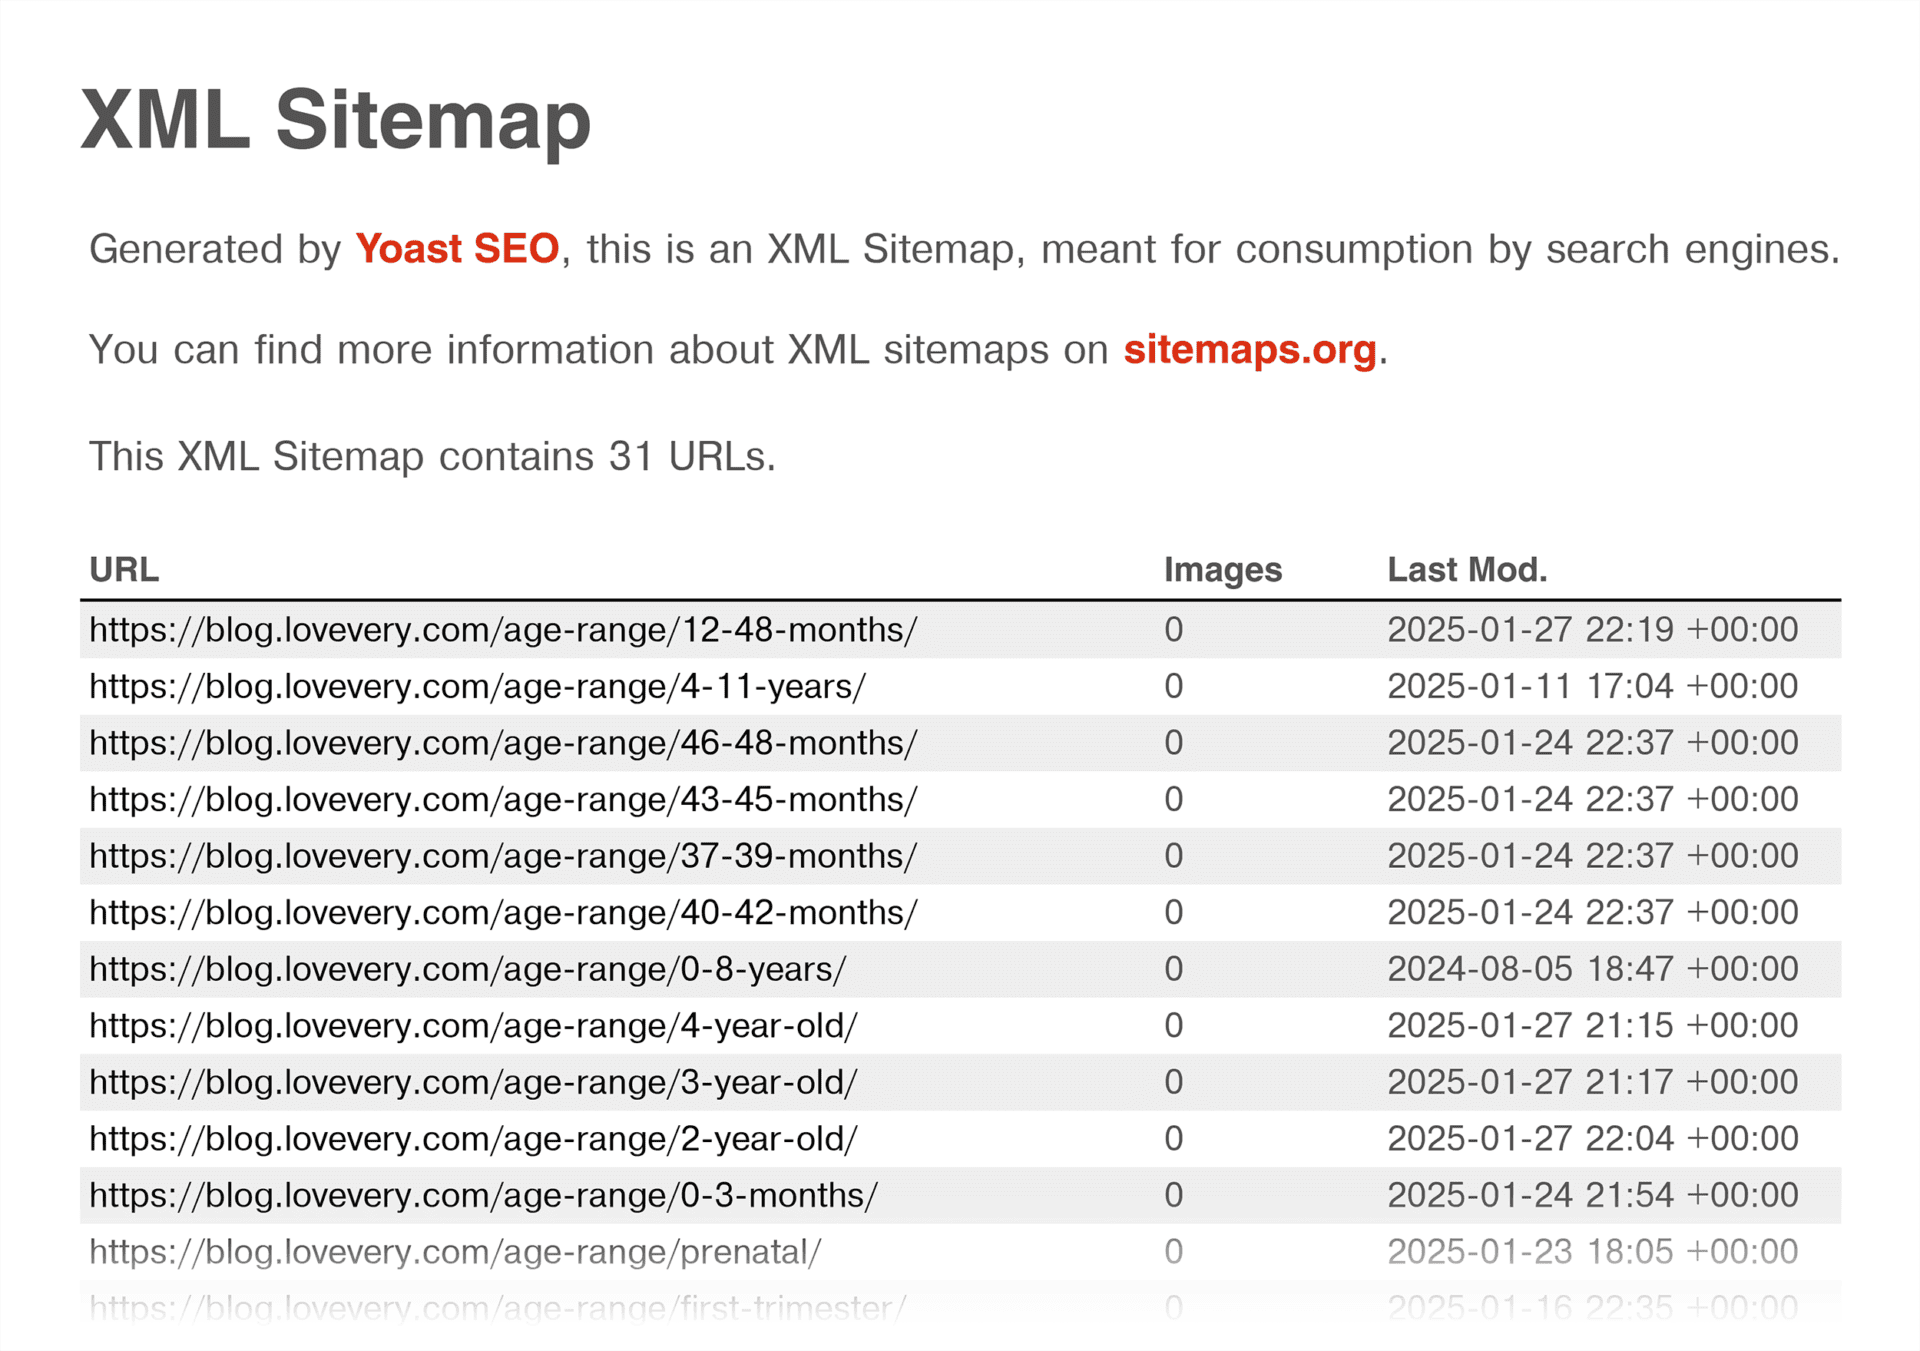Open the 0-3-months age-range URL

pyautogui.click(x=483, y=1195)
